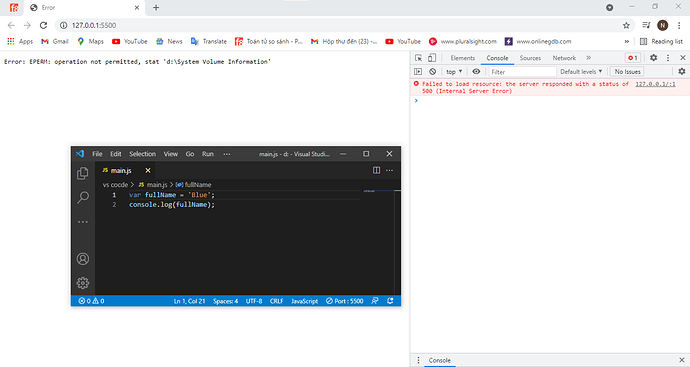690x367 pixels.
Task: Expand more DevTools tabs chevron
Action: tap(588, 58)
